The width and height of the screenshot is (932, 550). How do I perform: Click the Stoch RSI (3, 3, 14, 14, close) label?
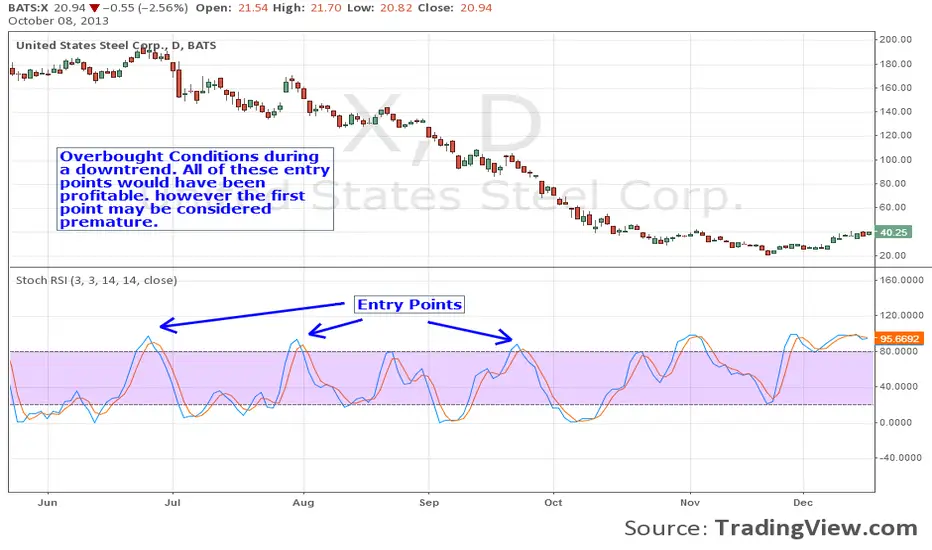click(x=96, y=280)
